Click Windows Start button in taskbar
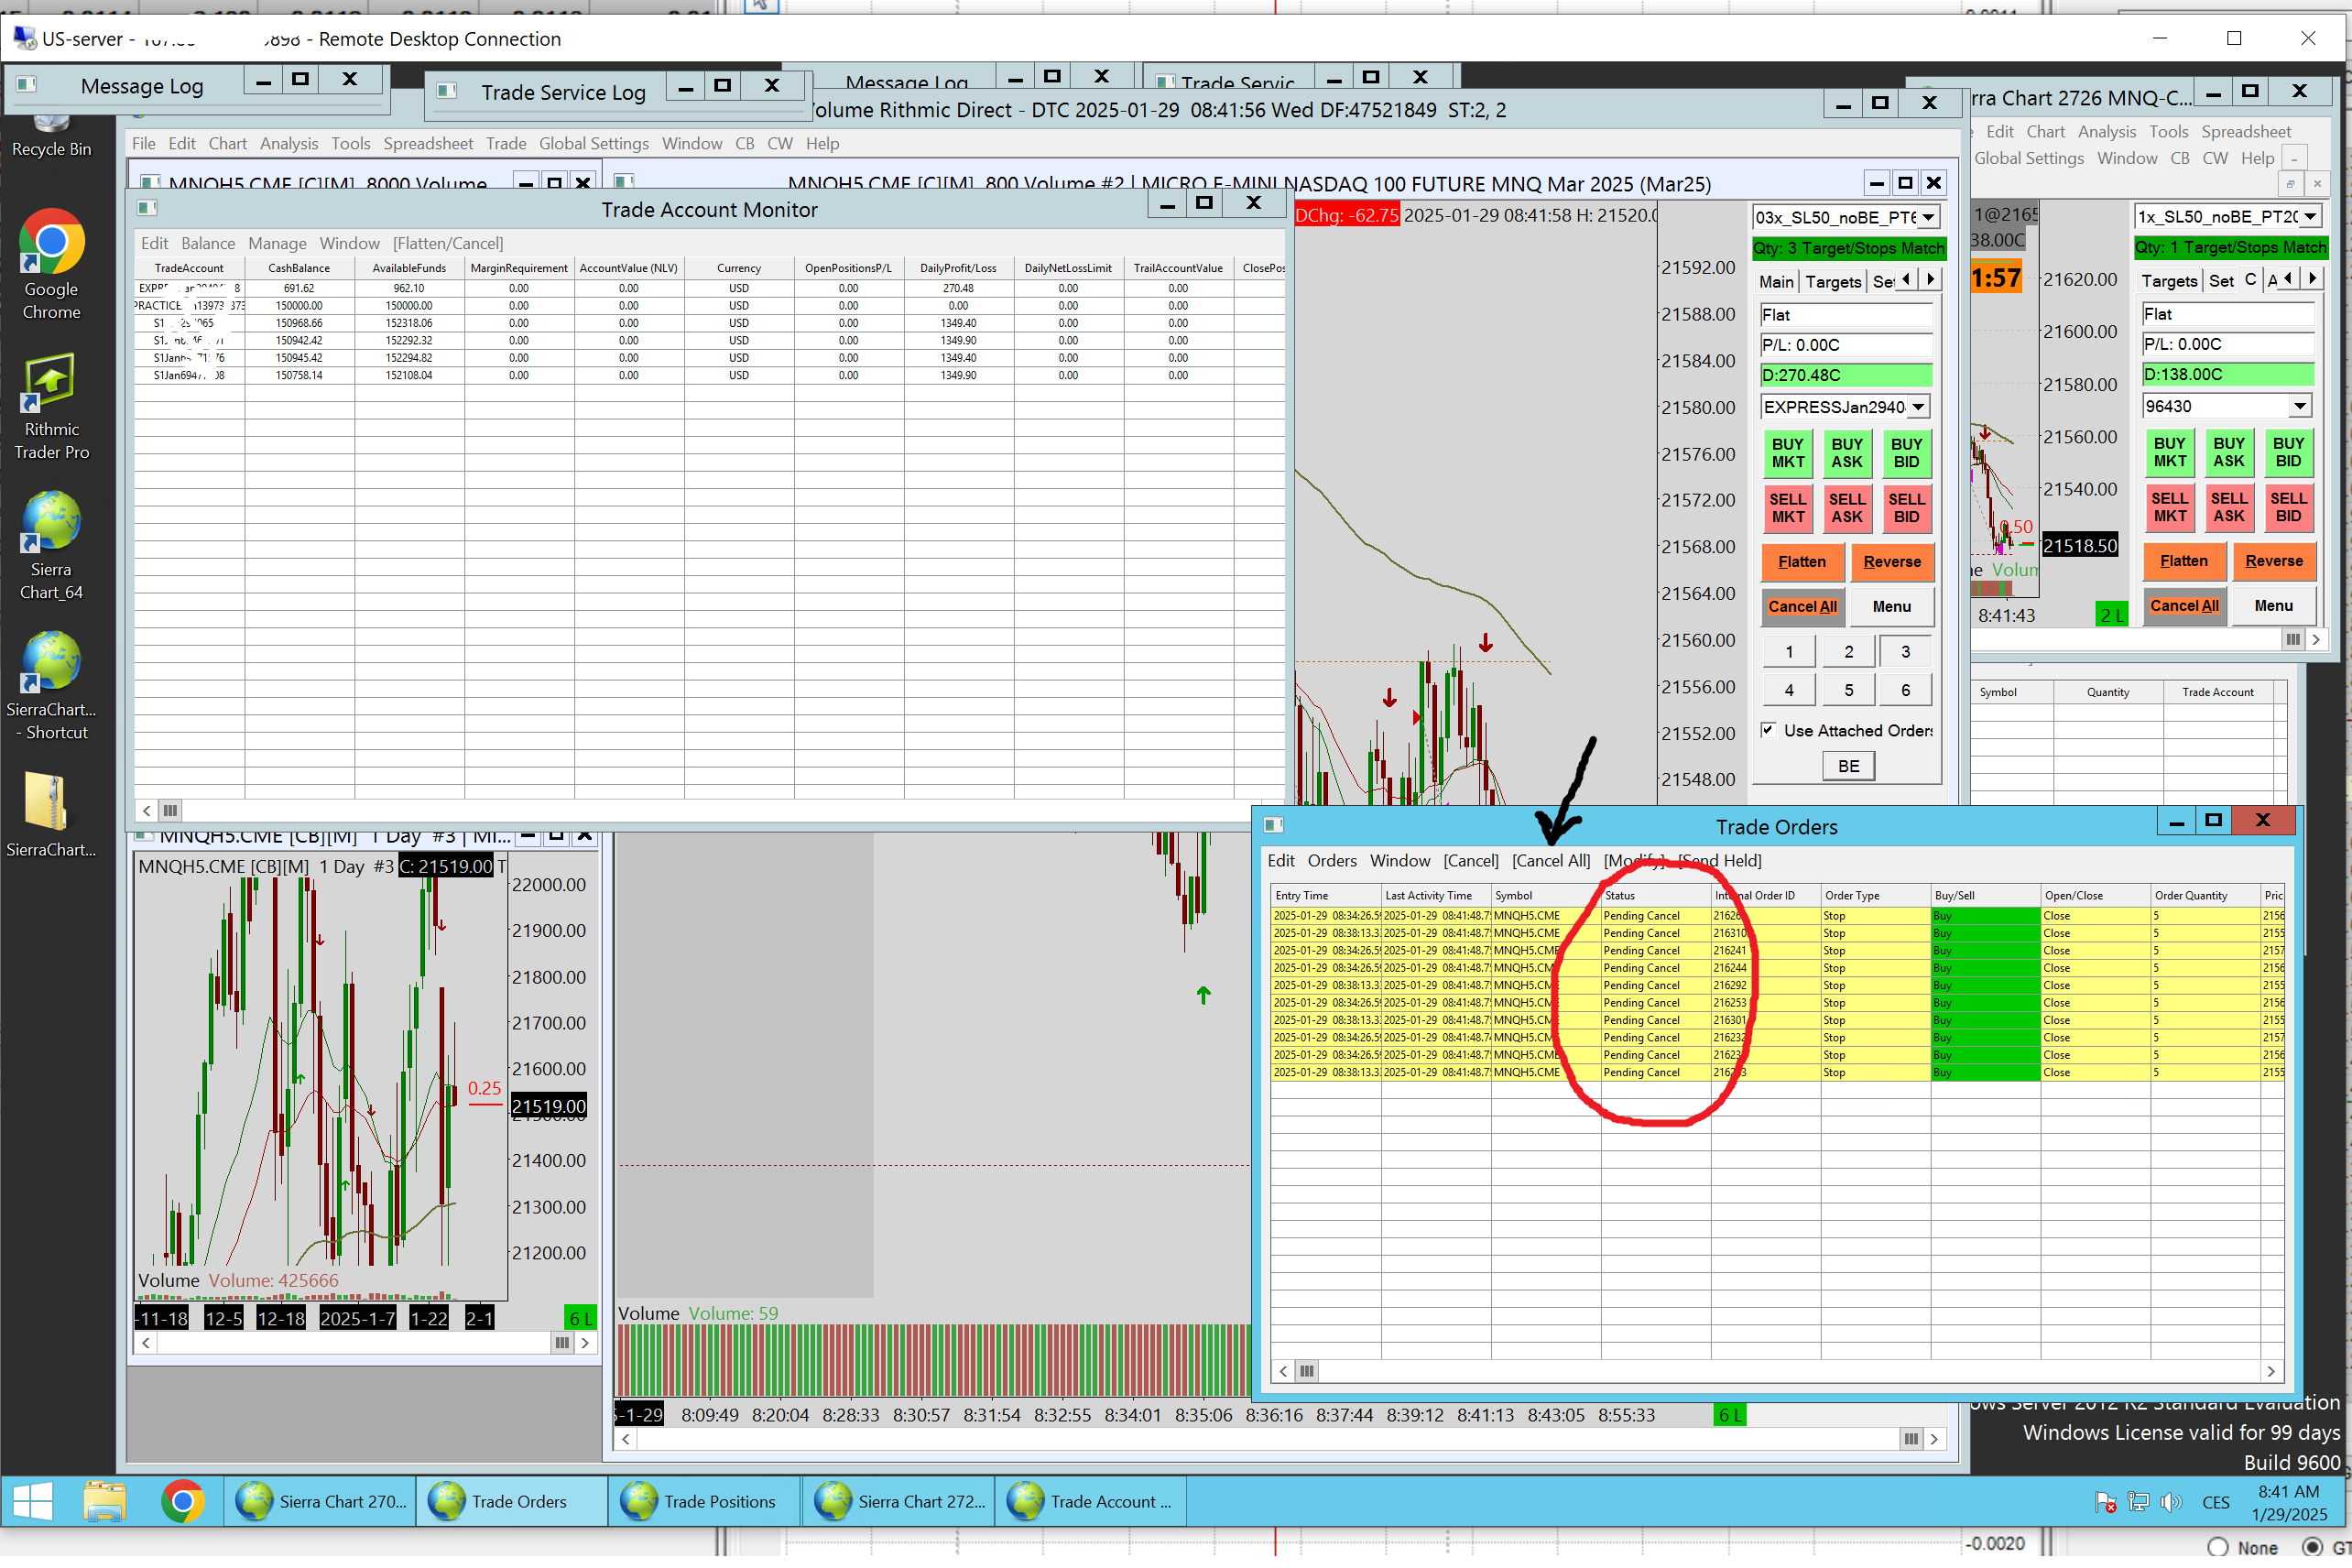 (32, 1501)
